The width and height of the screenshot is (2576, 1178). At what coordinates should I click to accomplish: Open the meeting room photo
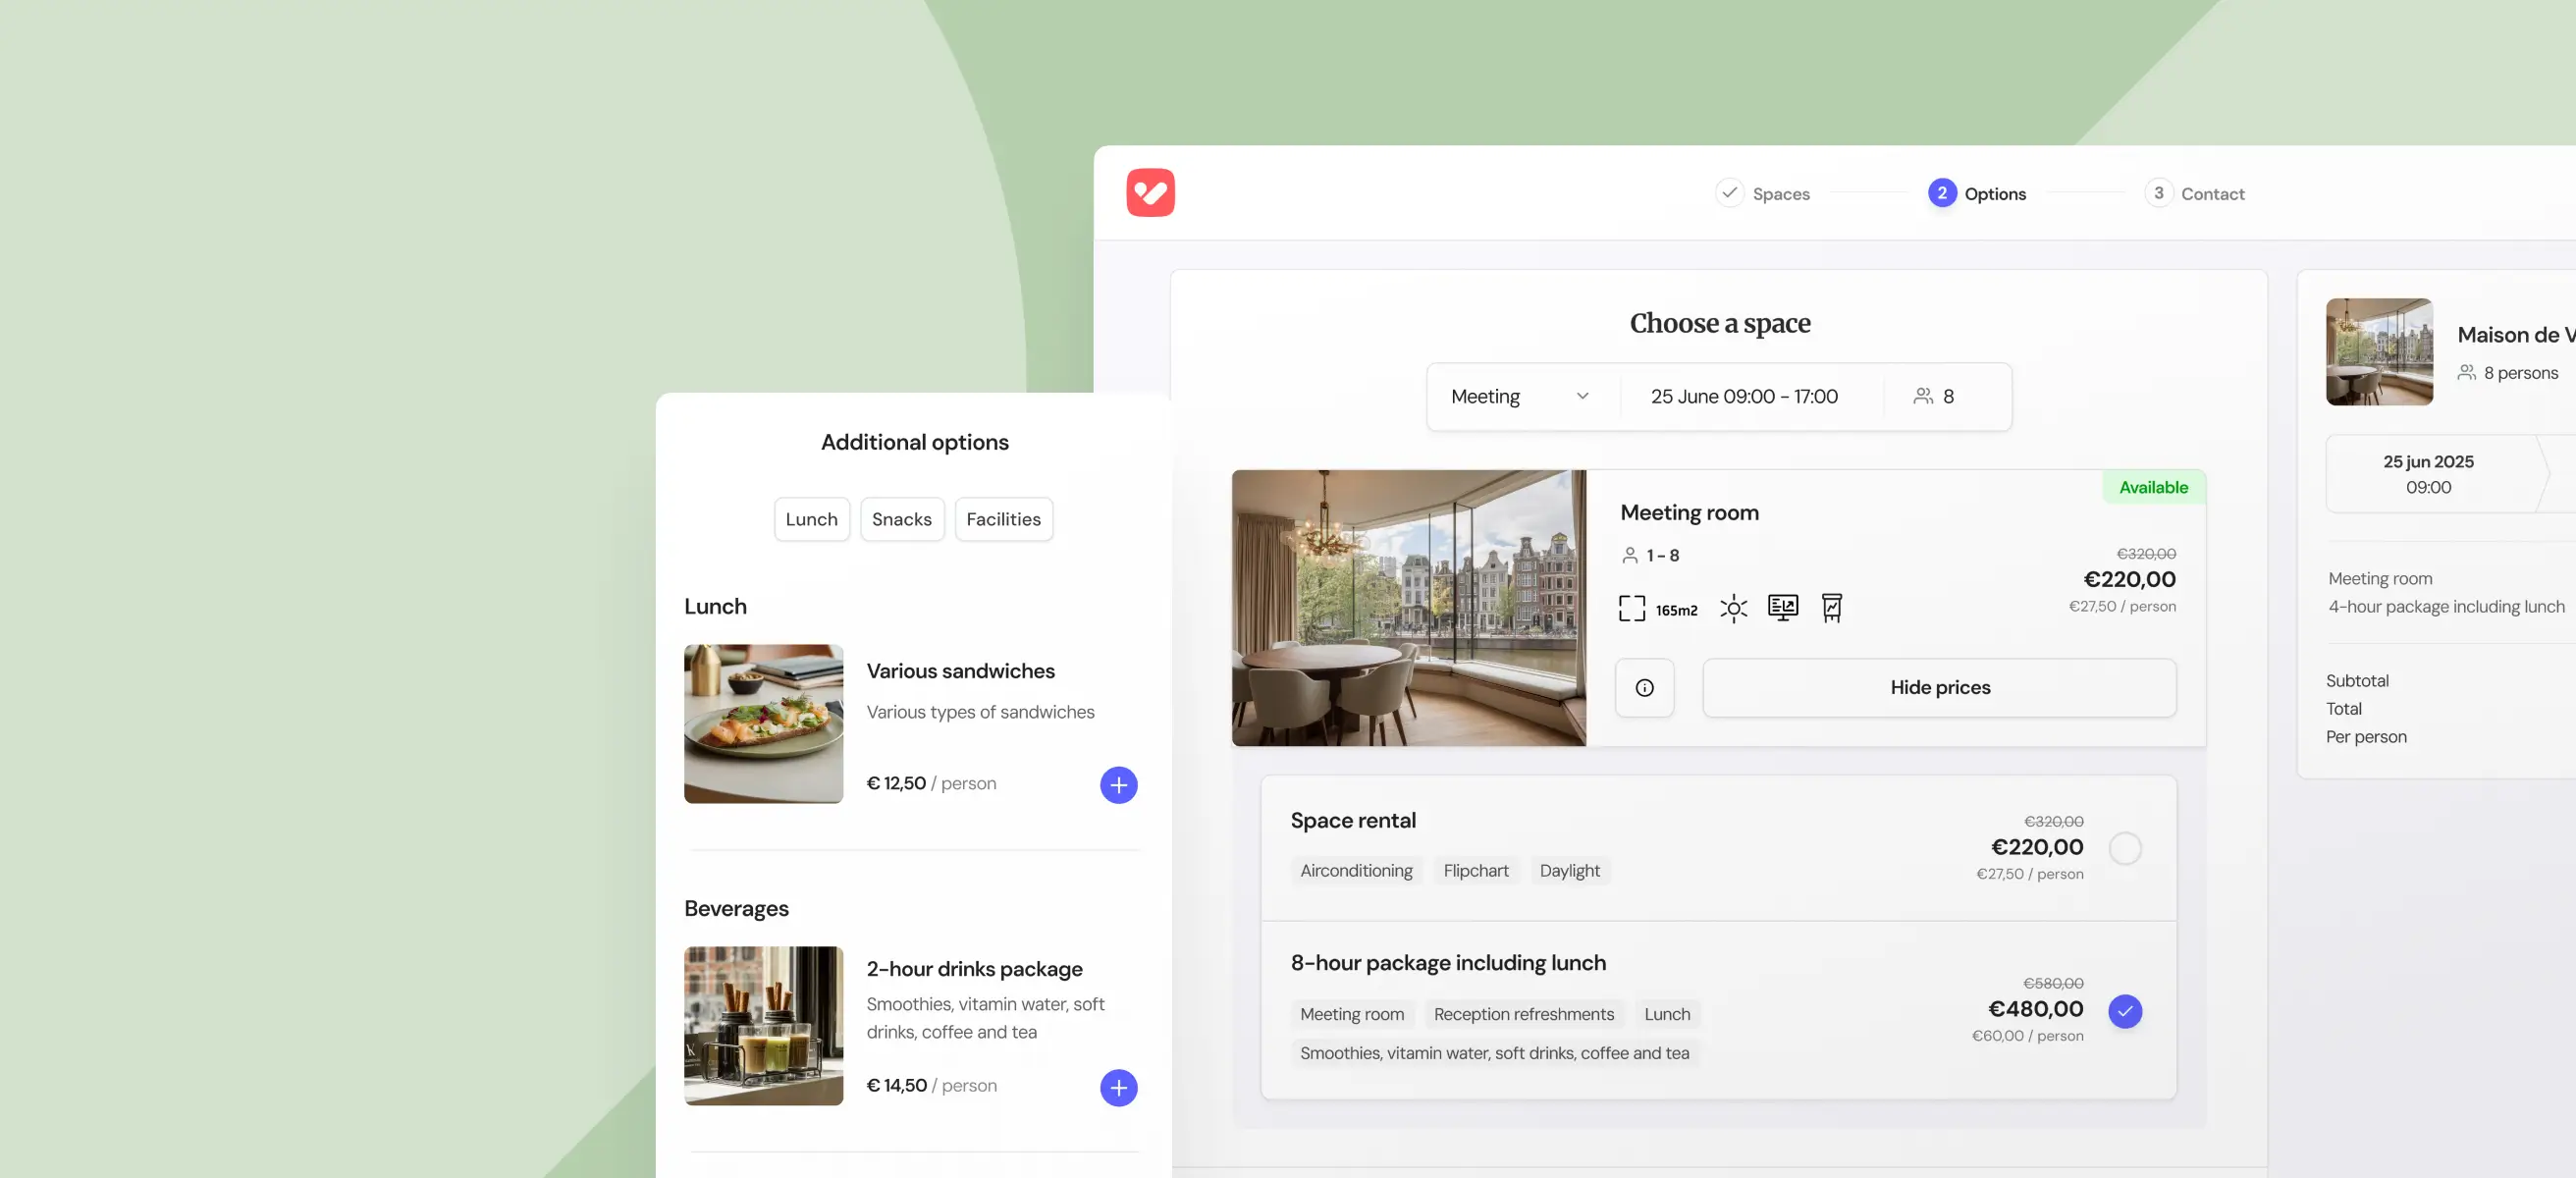coord(1408,608)
